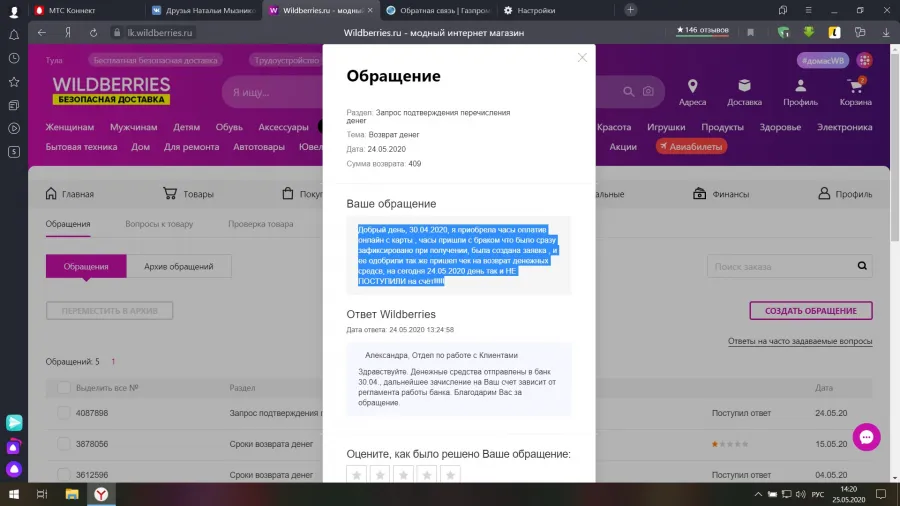
Task: Go to Главная in the account menu
Action: pos(69,194)
